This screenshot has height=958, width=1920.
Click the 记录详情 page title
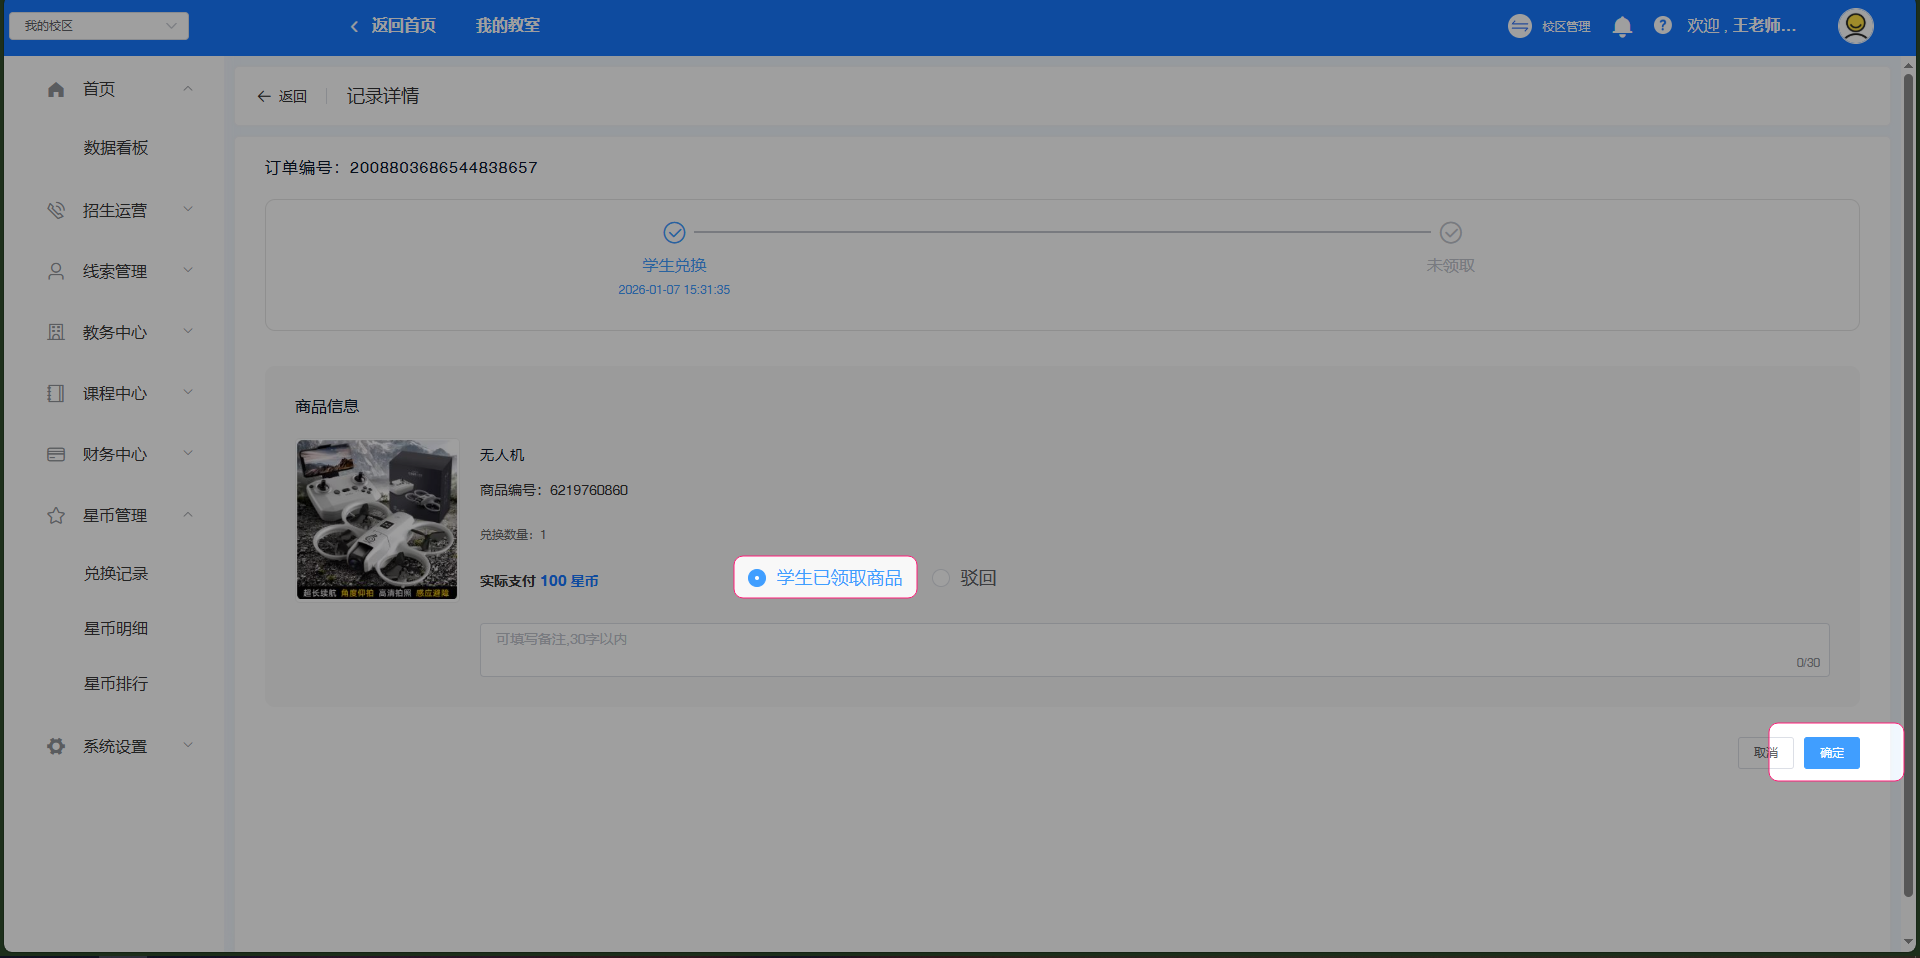(x=383, y=96)
